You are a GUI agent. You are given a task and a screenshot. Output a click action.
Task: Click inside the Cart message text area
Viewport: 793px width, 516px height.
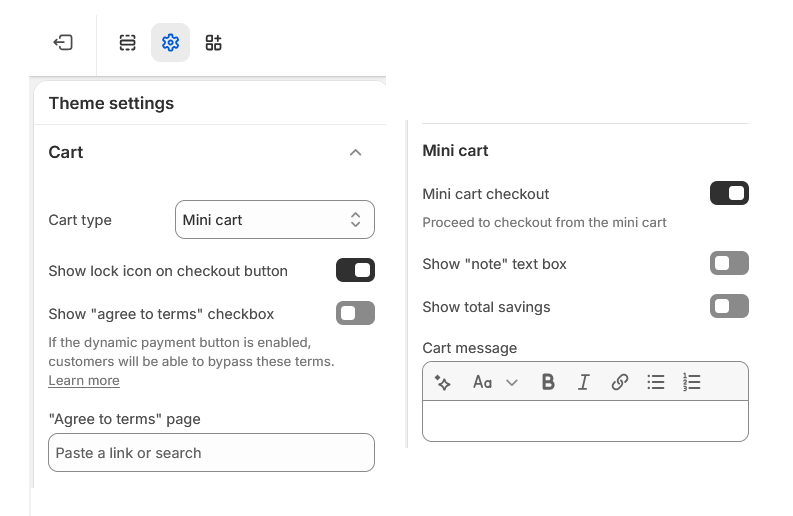pos(585,421)
